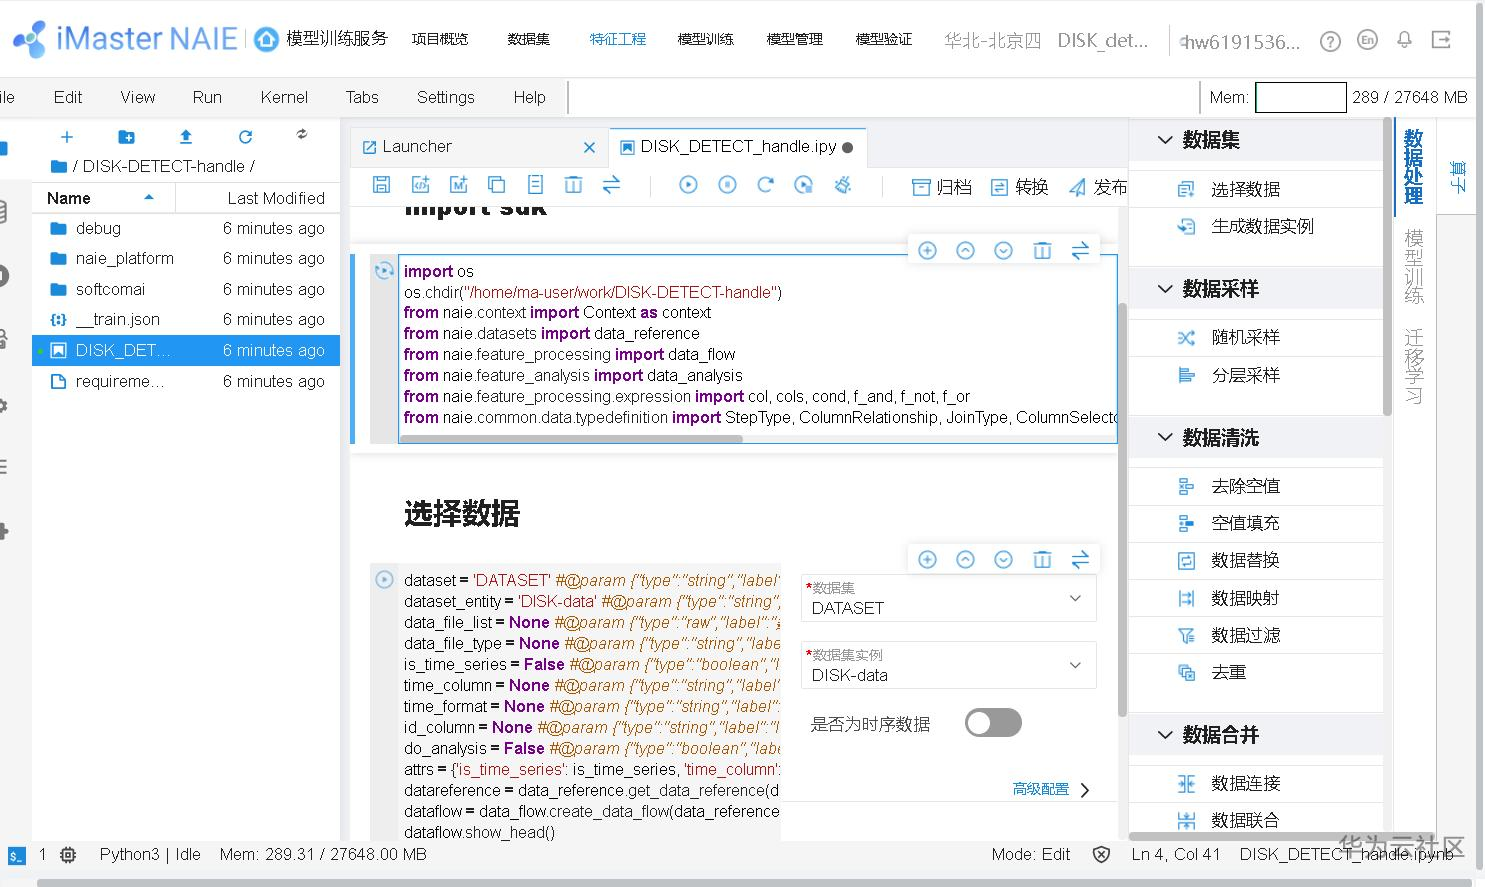Open the Settings menu
Viewport: 1485px width, 887px height.
446,97
